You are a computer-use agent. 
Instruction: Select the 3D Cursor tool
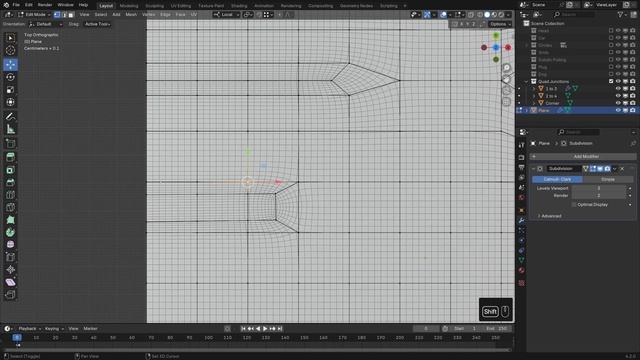(x=10, y=51)
